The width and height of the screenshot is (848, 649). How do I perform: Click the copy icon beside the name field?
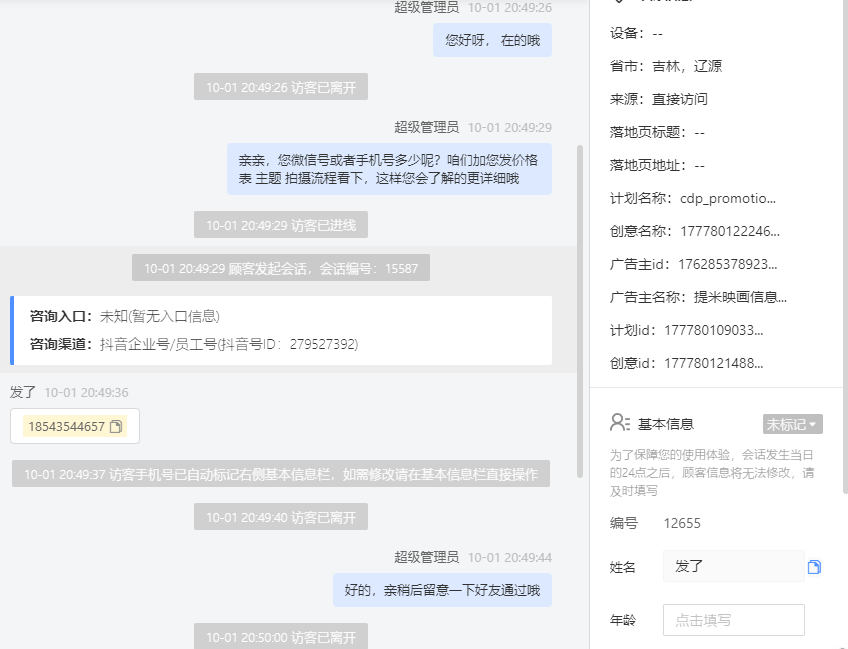814,567
